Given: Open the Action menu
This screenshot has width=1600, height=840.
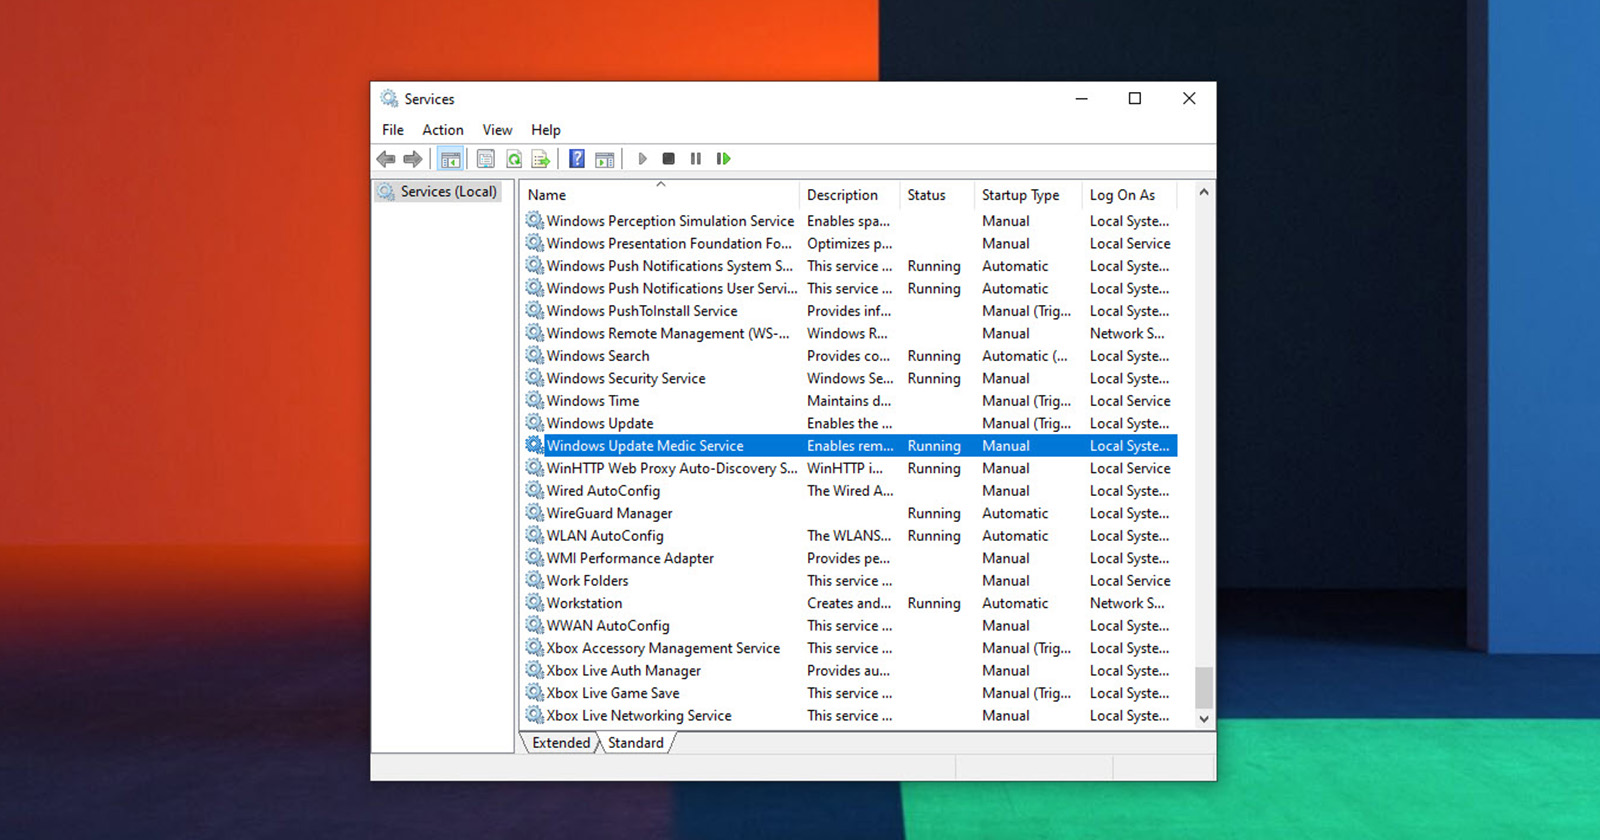Looking at the screenshot, I should (x=443, y=130).
